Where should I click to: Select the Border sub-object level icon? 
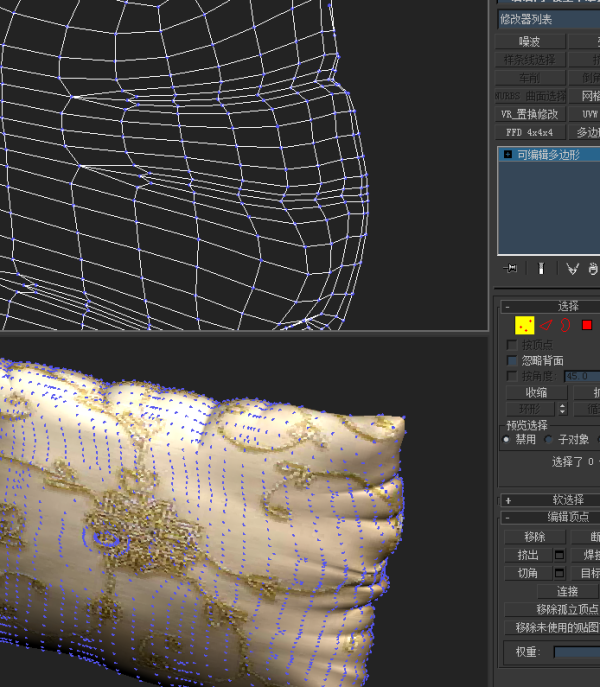(x=565, y=325)
